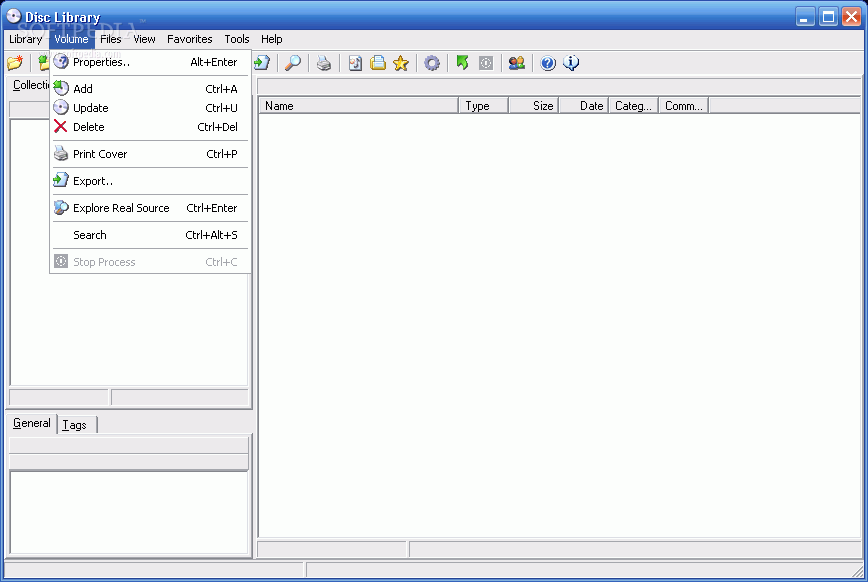This screenshot has width=868, height=582.
Task: Select Update in the Volume menu
Action: coord(150,108)
